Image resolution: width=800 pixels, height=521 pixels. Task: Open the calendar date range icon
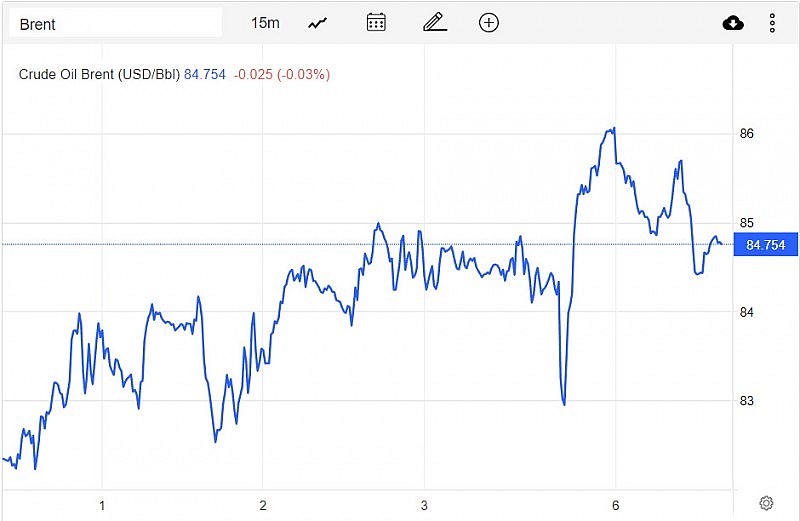pos(376,23)
